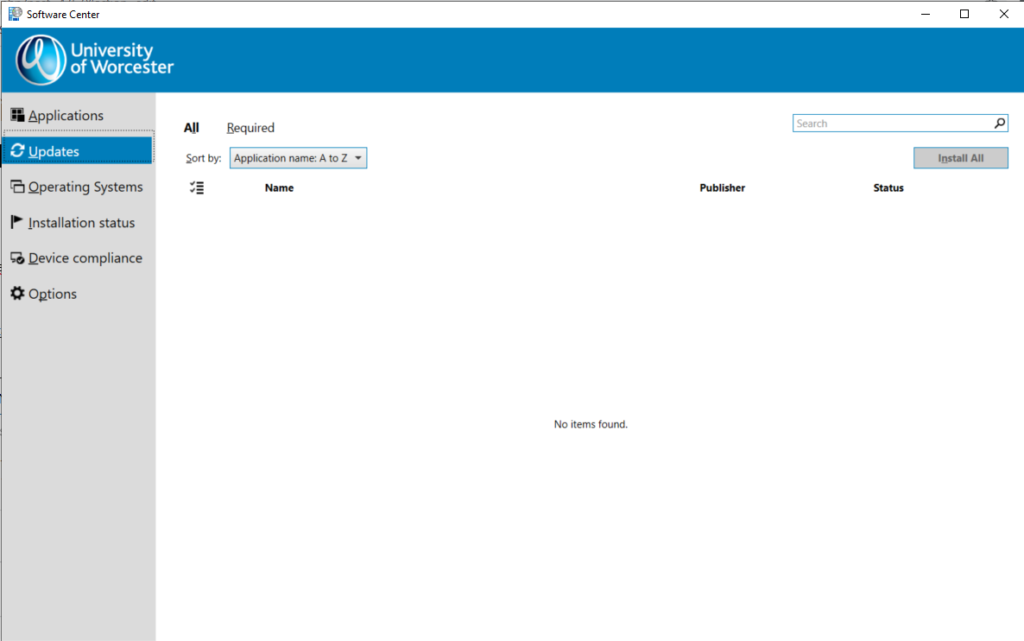Open the Applications section label
The image size is (1024, 641).
pos(66,116)
